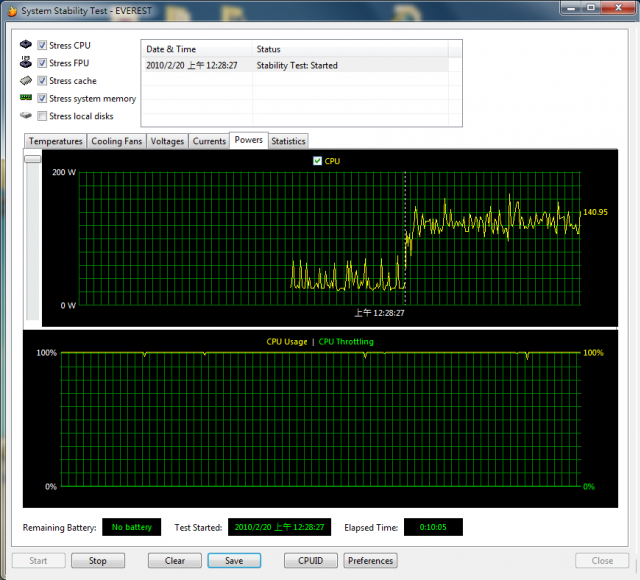Viewport: 640px width, 580px height.
Task: Toggle the Stress system memory checkbox
Action: 42,98
